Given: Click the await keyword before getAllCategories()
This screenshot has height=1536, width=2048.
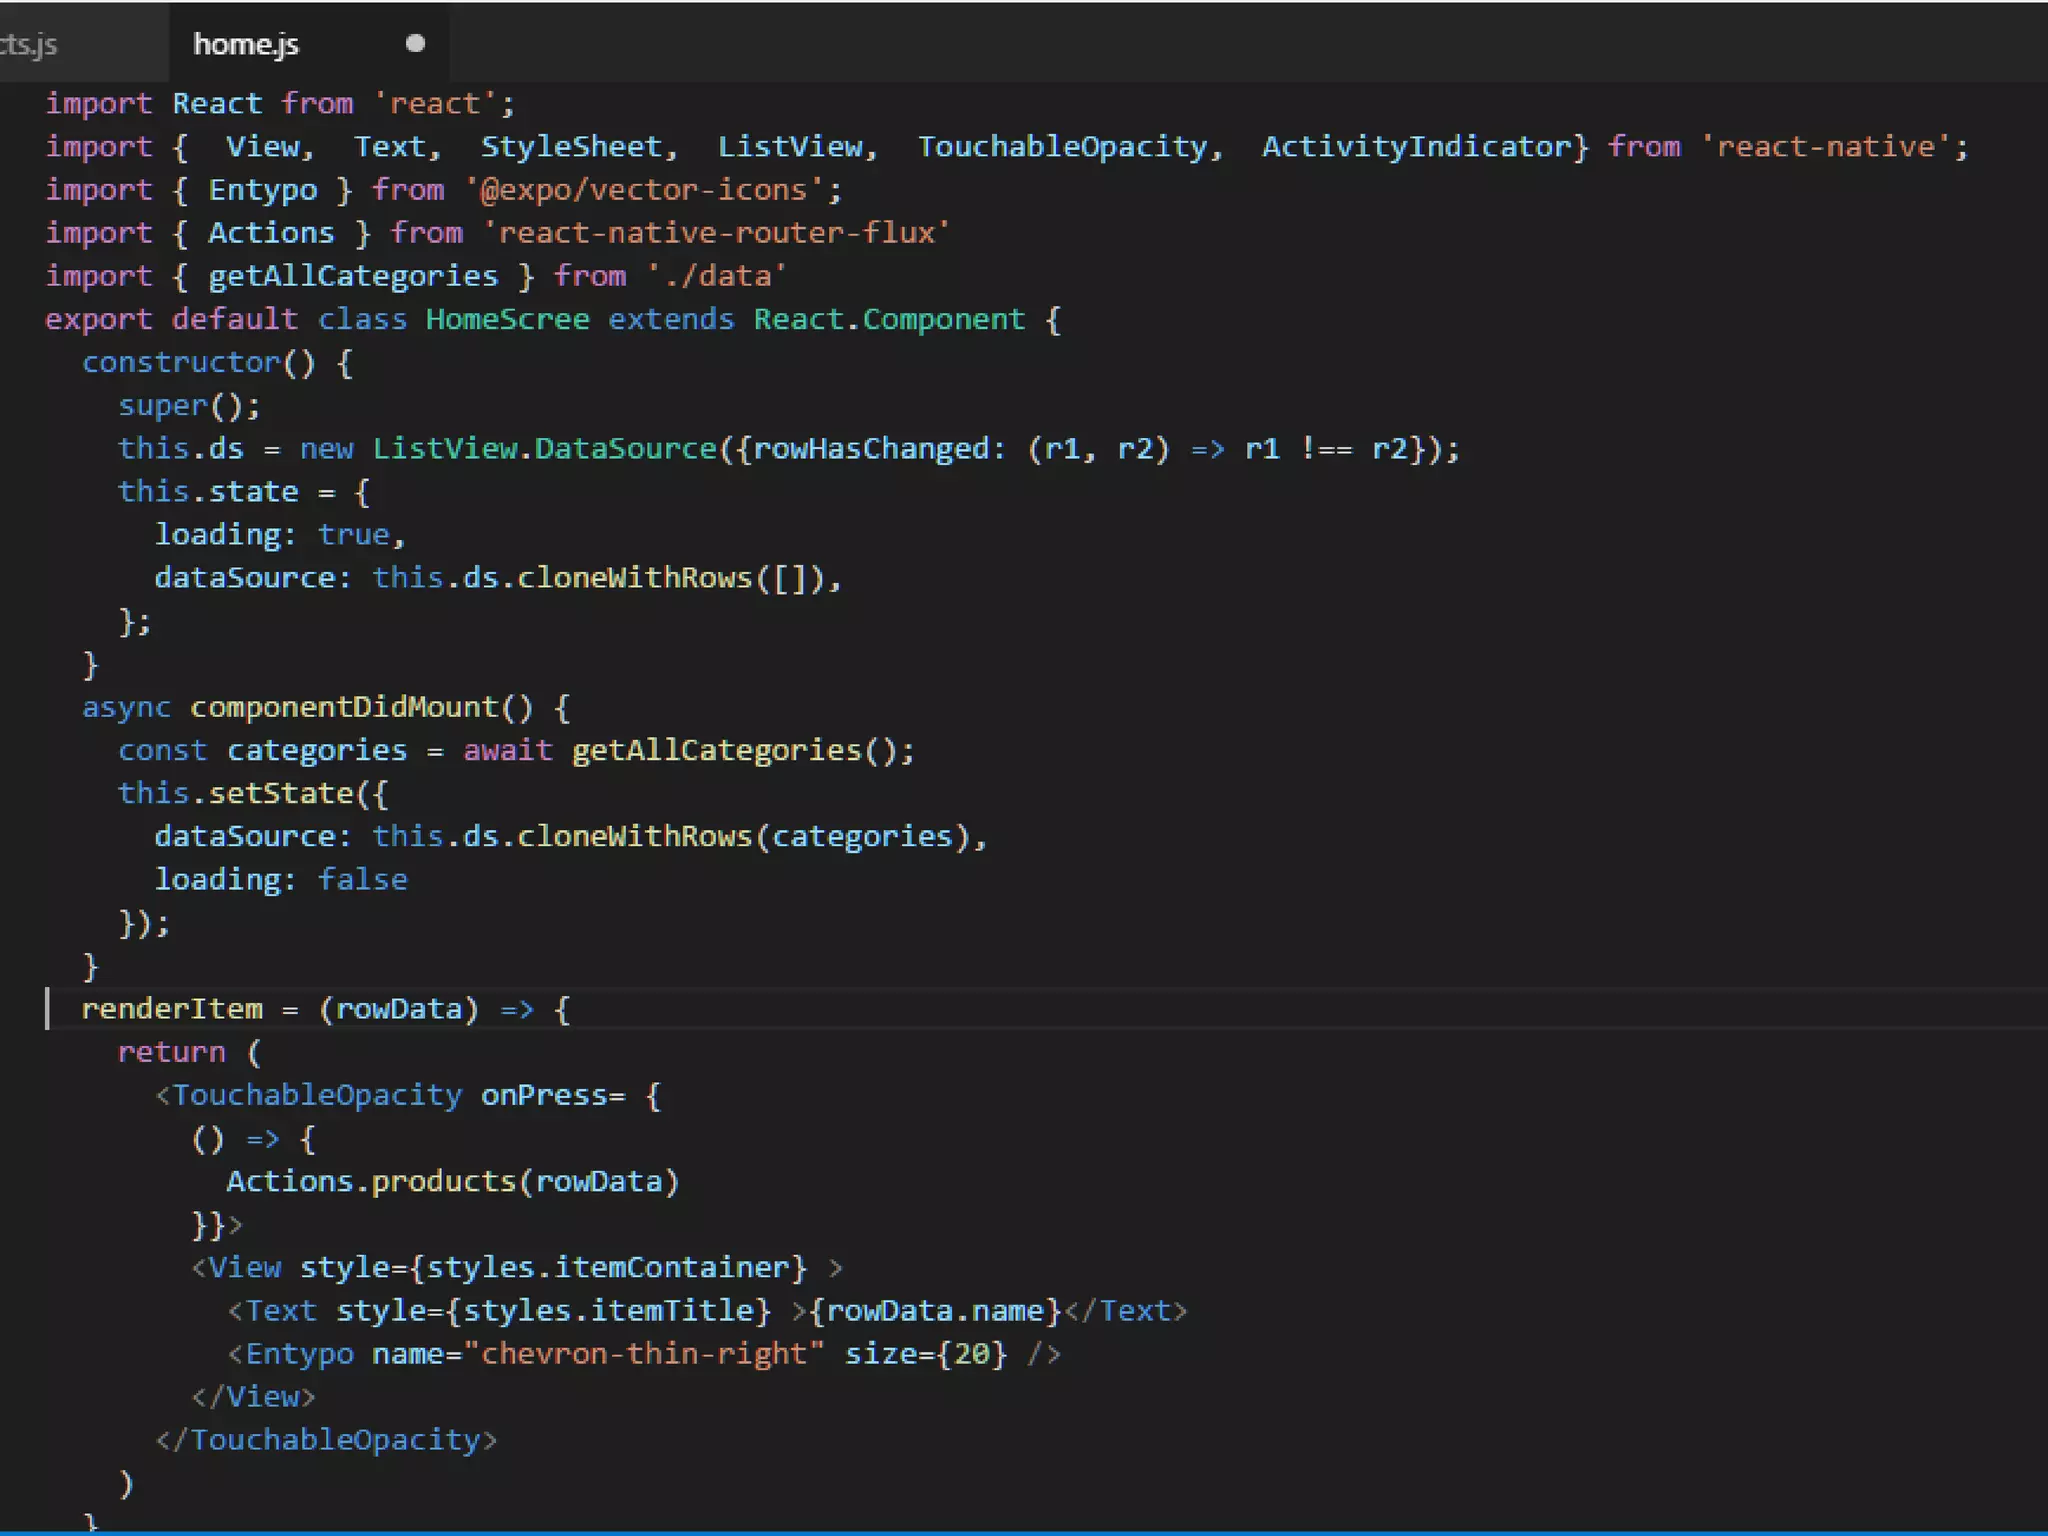Looking at the screenshot, I should 507,750.
